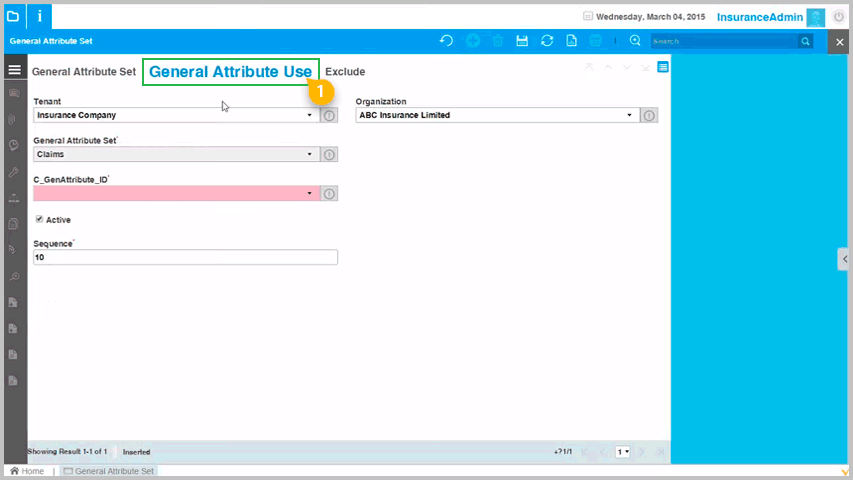Click the 'Inserted' status text
The image size is (853, 480).
click(137, 452)
